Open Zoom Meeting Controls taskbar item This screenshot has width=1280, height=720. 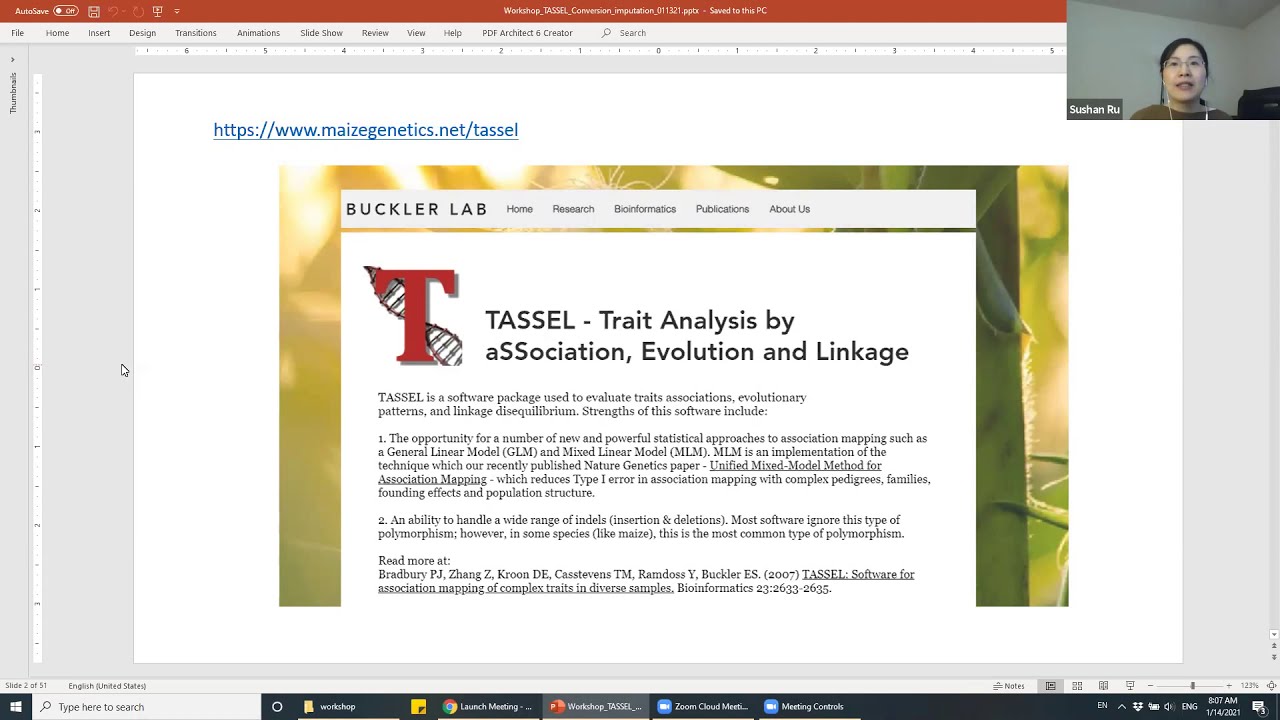click(810, 707)
